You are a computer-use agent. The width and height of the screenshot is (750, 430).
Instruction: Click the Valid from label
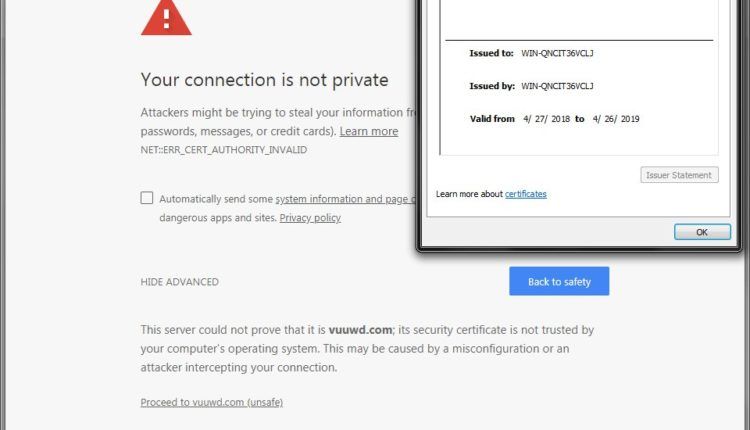coord(492,119)
